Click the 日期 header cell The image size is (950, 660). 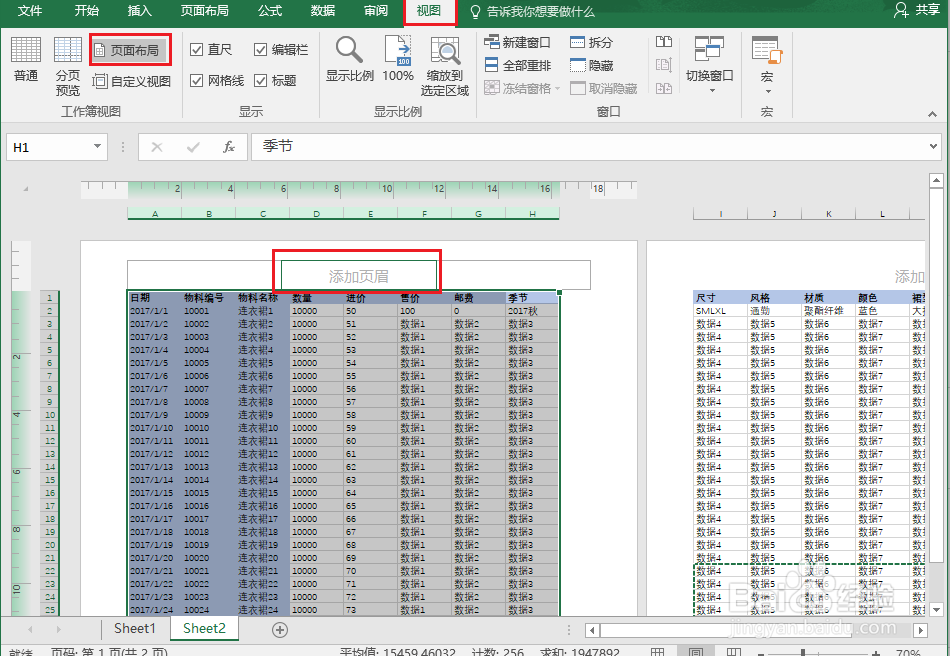[x=154, y=298]
